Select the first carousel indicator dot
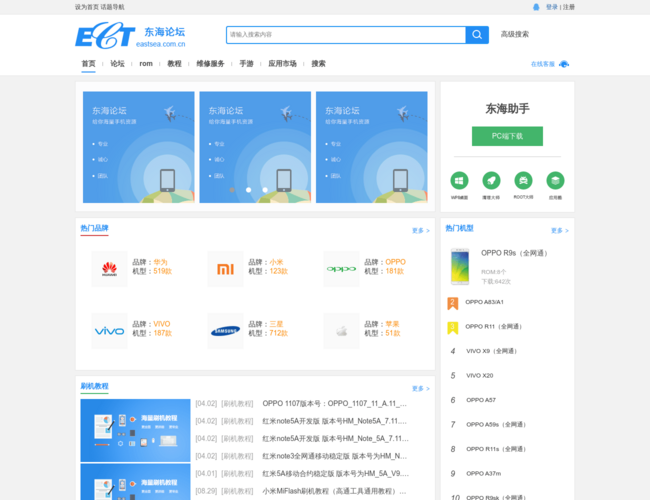Viewport: 650px width, 500px height. pos(232,190)
